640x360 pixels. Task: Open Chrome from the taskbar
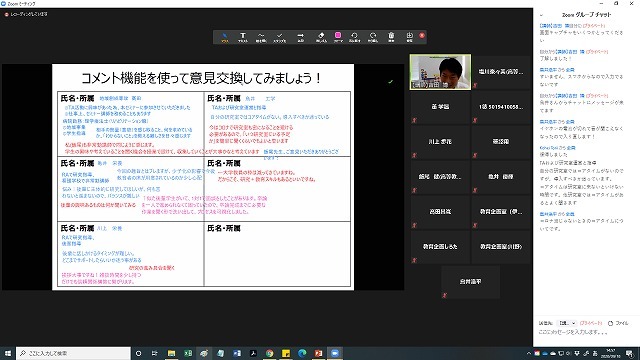[269, 353]
